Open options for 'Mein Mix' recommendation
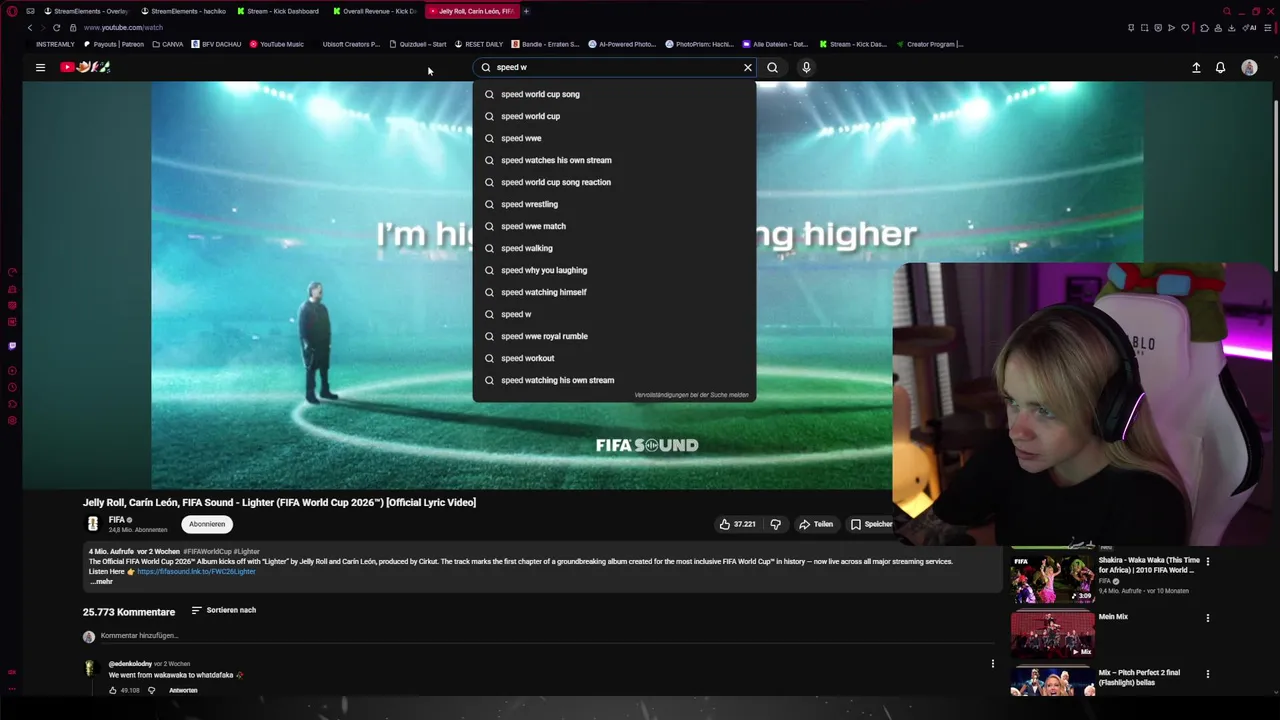Screen dimensions: 1280x720 pyautogui.click(x=1207, y=618)
